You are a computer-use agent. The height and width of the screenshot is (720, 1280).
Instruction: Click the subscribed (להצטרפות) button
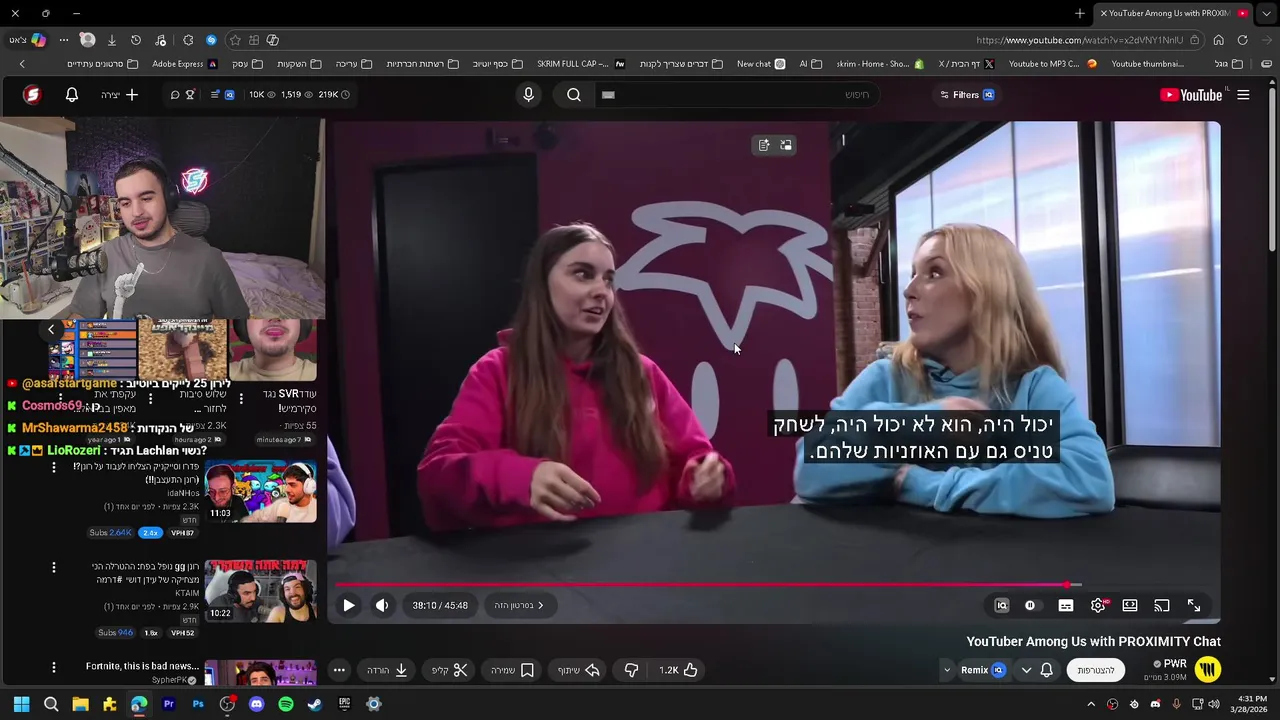click(x=1096, y=670)
